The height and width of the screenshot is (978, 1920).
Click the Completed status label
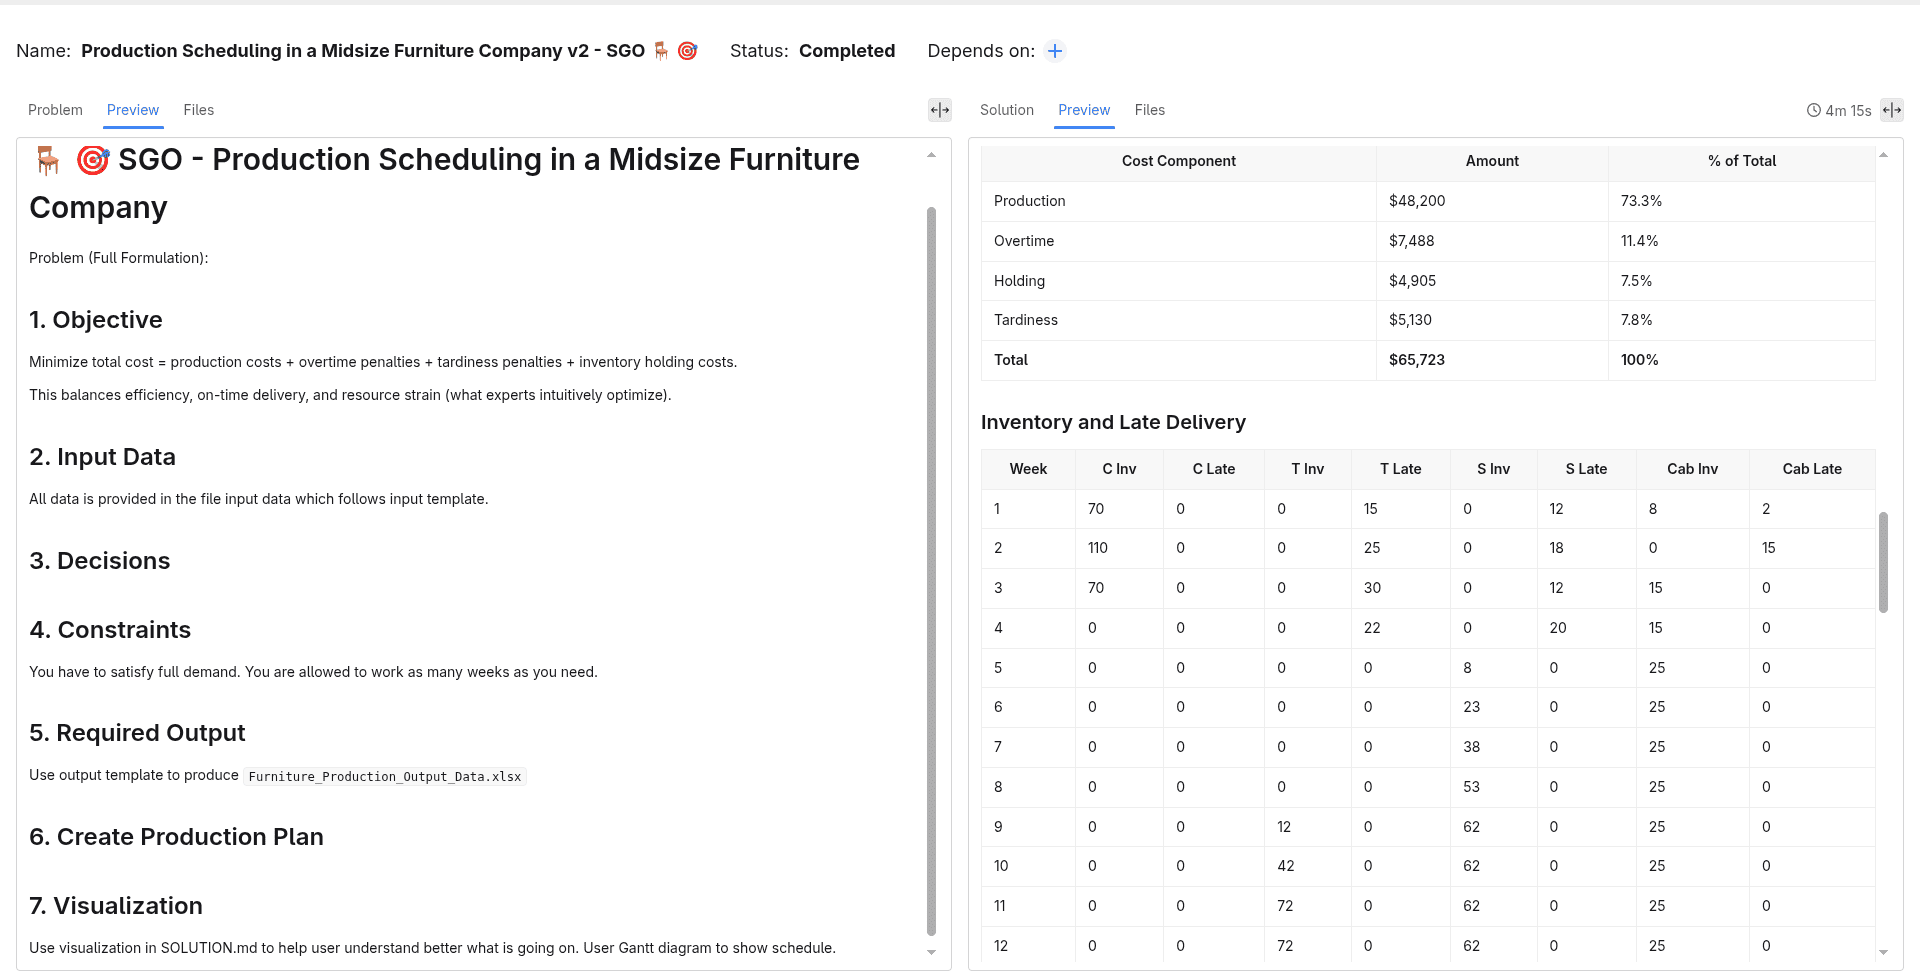pos(847,51)
